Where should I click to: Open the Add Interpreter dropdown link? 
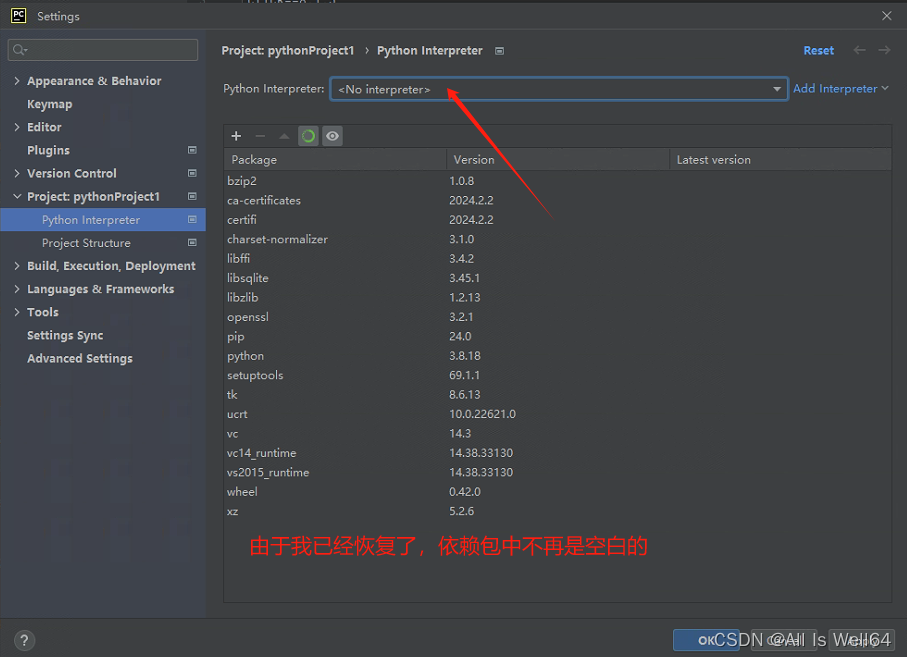(x=840, y=88)
